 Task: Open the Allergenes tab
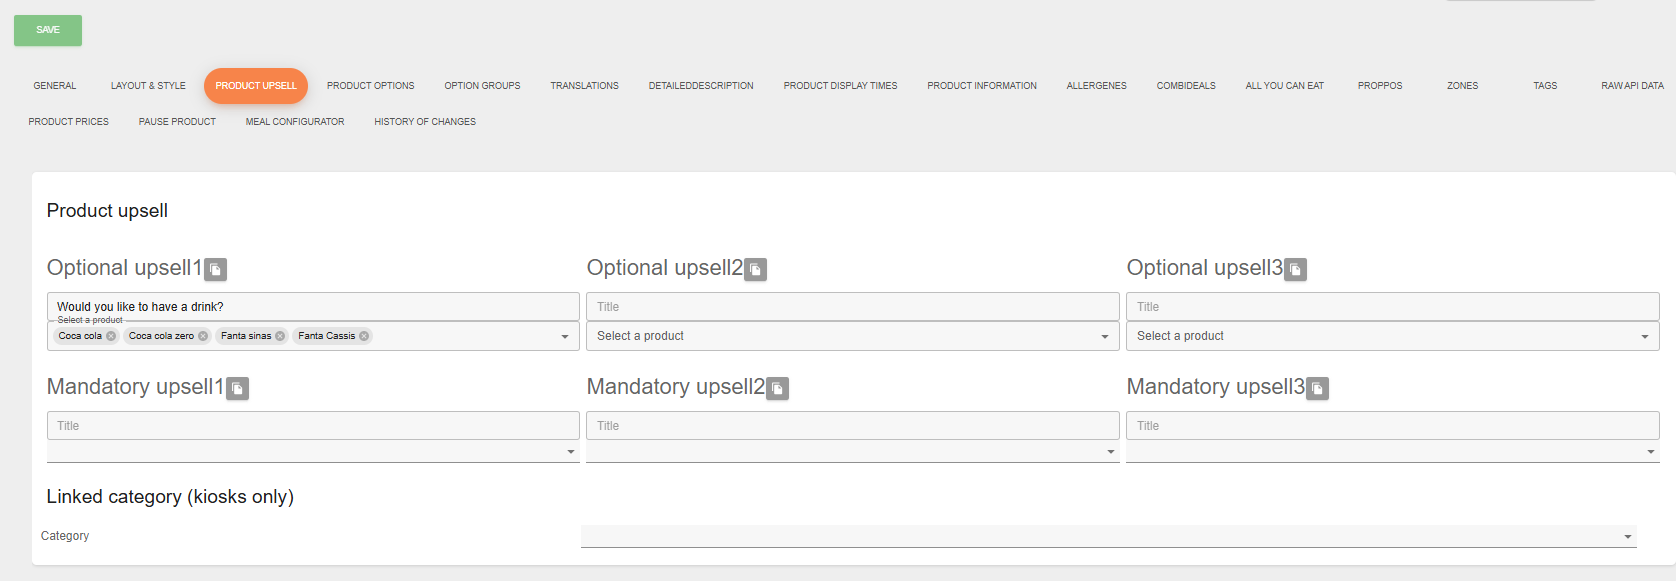coord(1096,86)
